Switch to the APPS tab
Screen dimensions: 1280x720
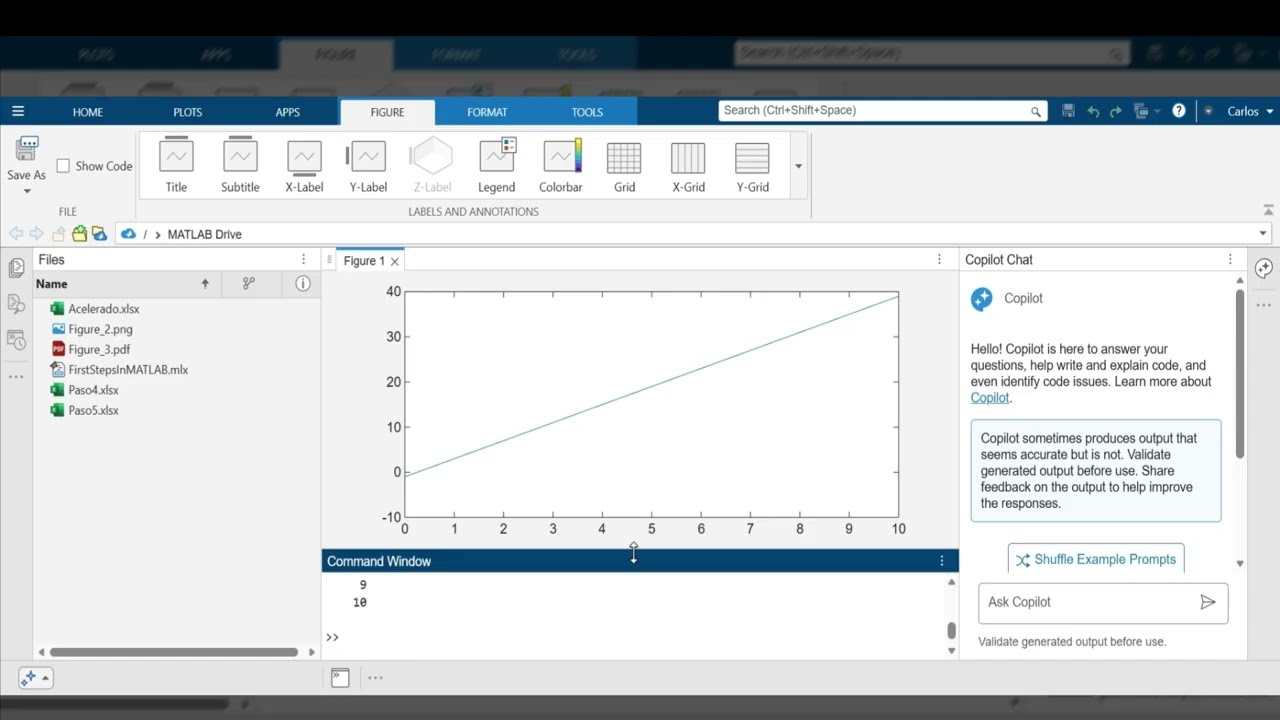[287, 112]
